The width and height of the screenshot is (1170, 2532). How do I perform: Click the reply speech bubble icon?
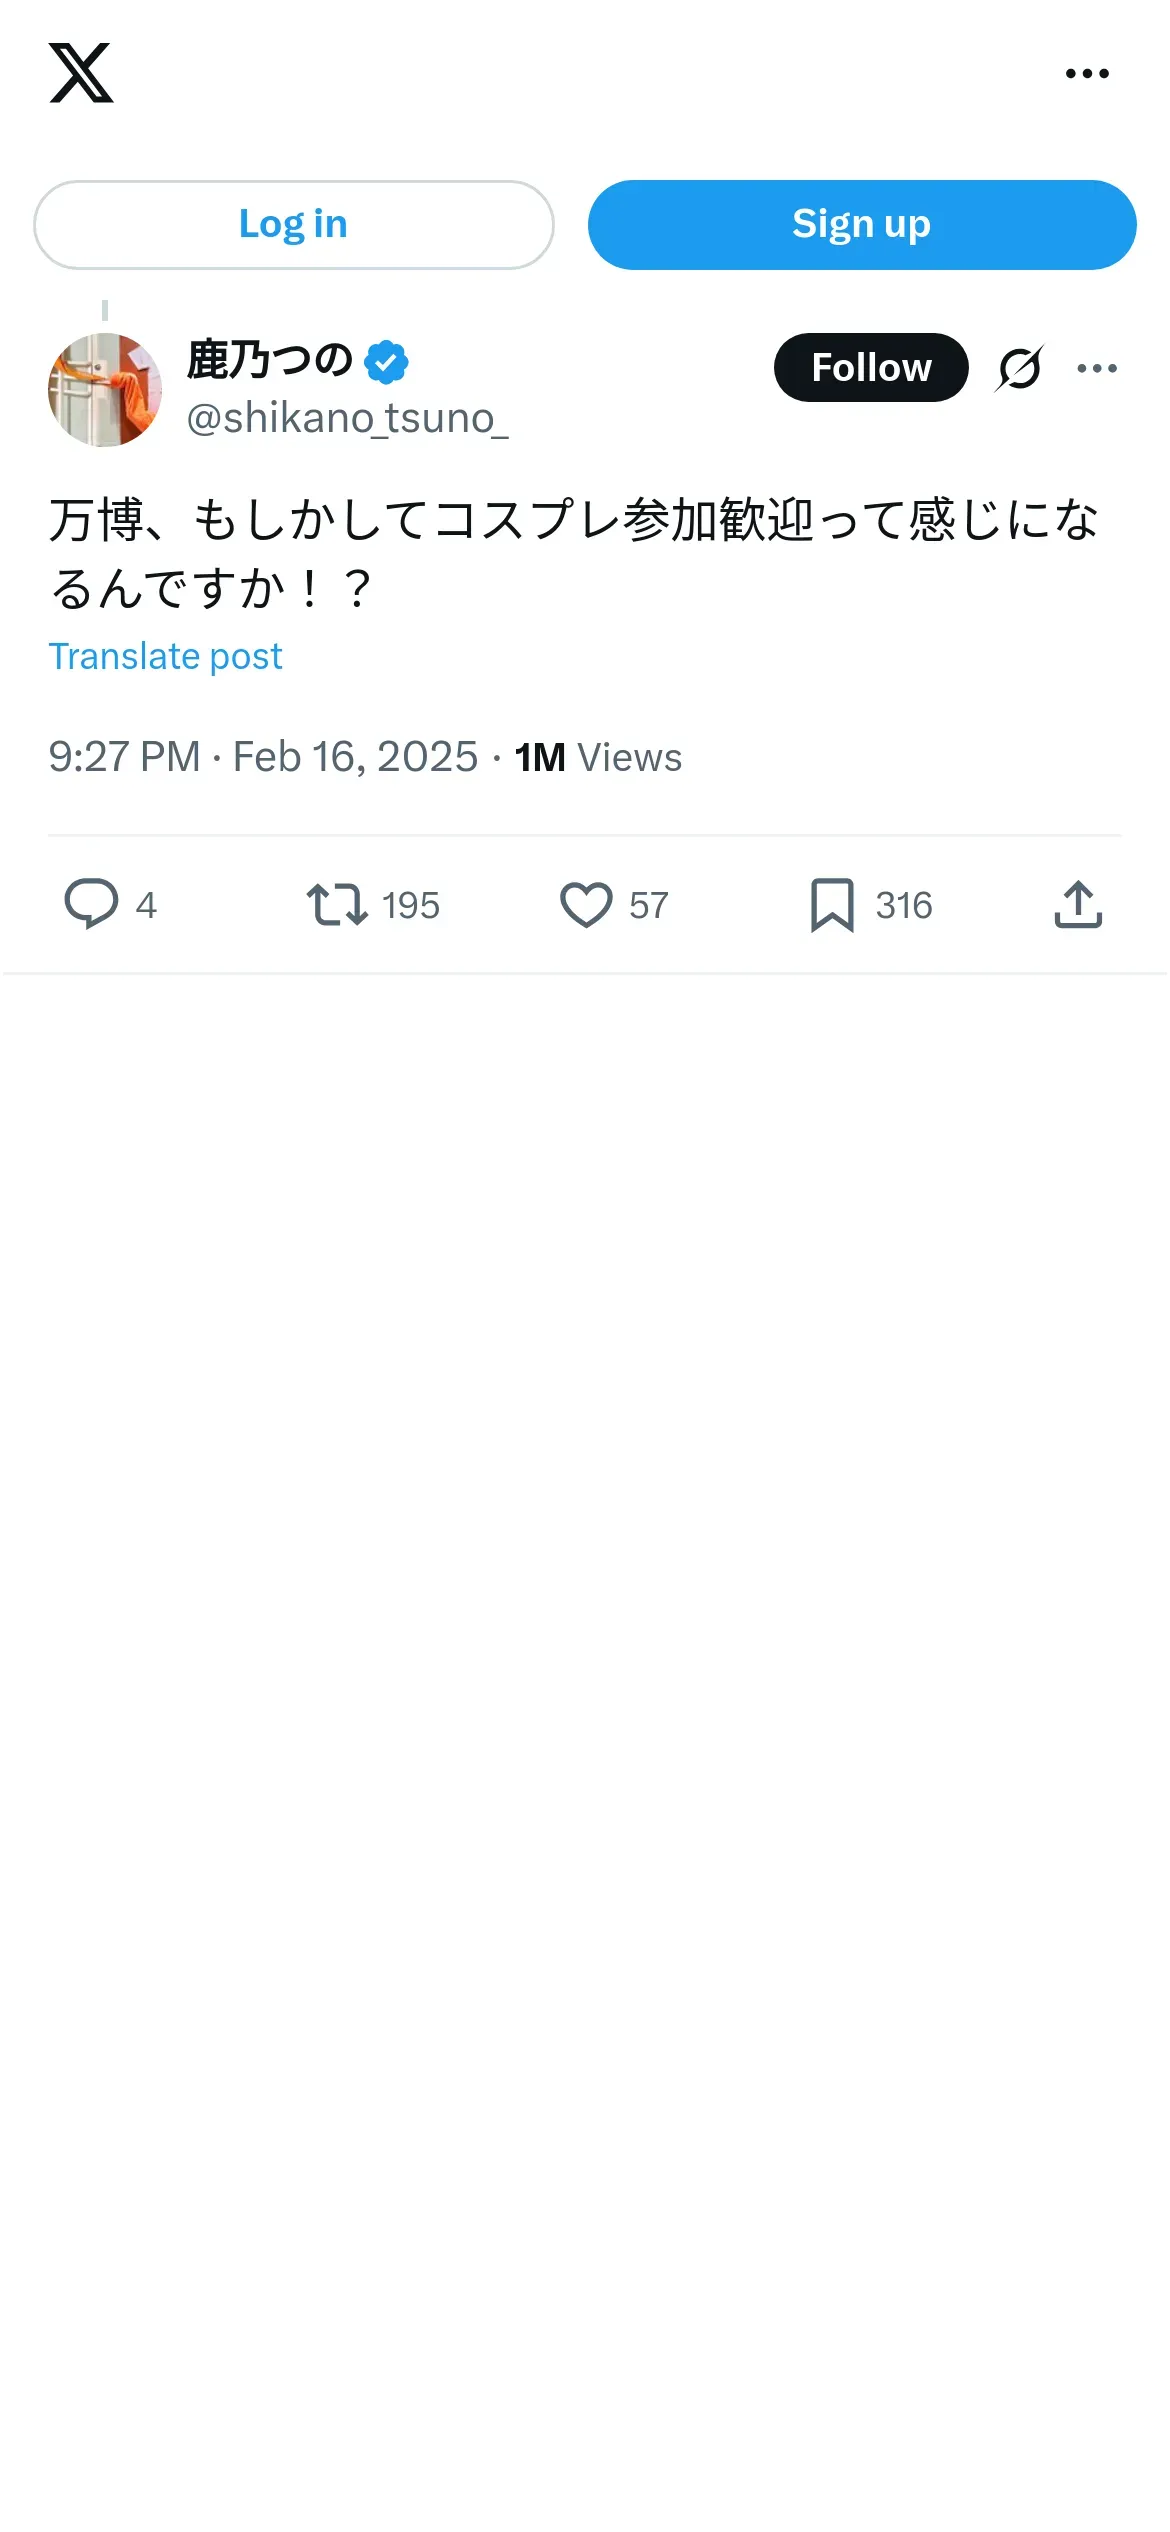(x=91, y=904)
